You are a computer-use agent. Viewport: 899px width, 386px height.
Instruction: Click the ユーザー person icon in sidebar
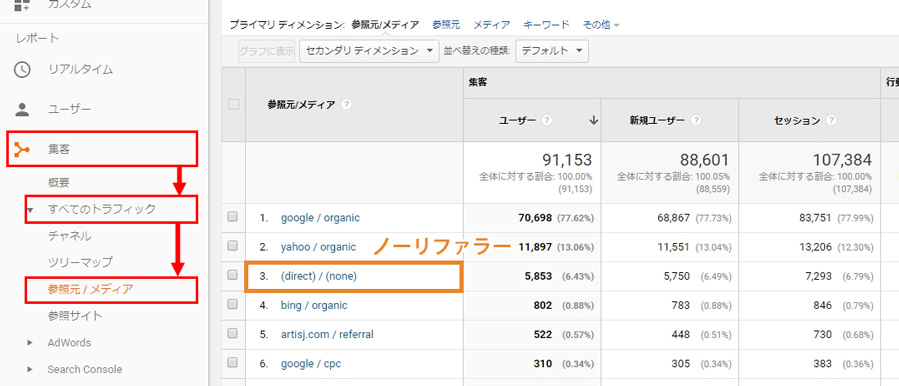[x=22, y=110]
